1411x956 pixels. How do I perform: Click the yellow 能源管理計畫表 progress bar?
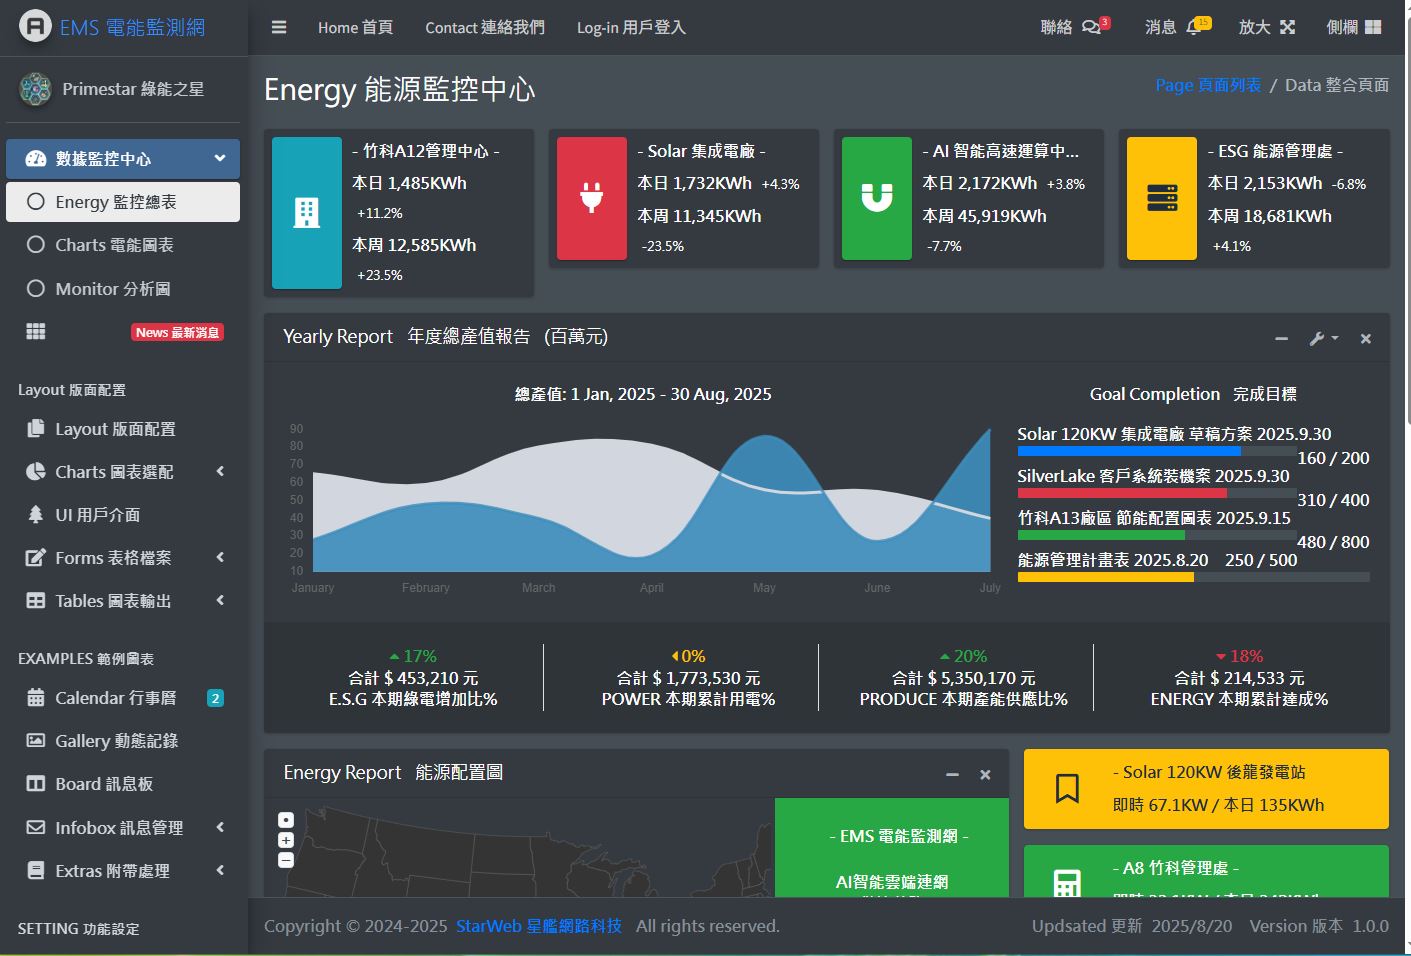point(1106,577)
